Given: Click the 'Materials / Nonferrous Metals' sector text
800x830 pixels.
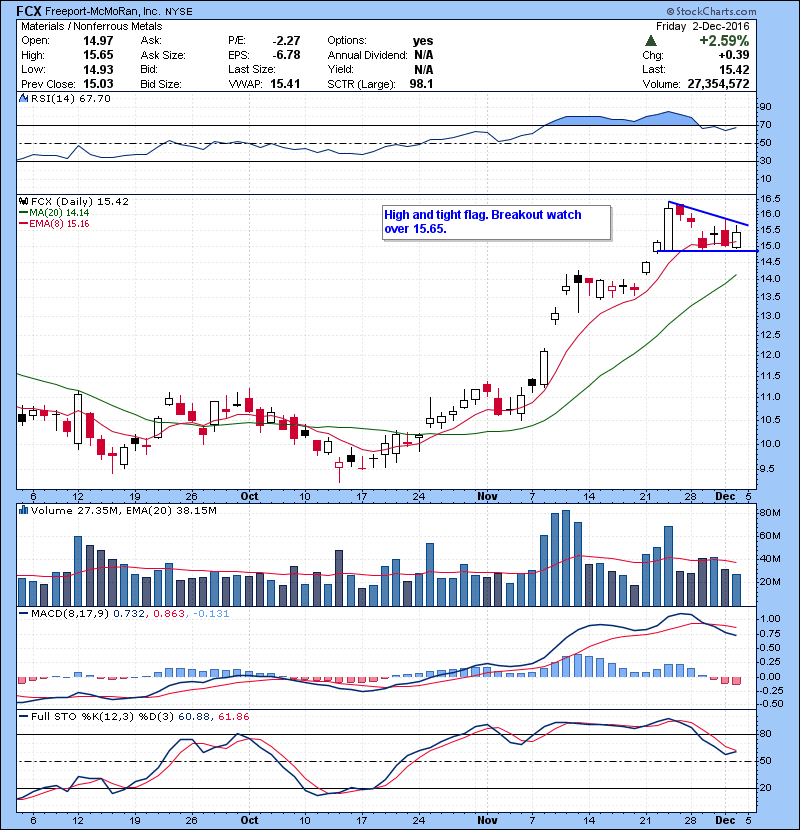Looking at the screenshot, I should (x=92, y=26).
